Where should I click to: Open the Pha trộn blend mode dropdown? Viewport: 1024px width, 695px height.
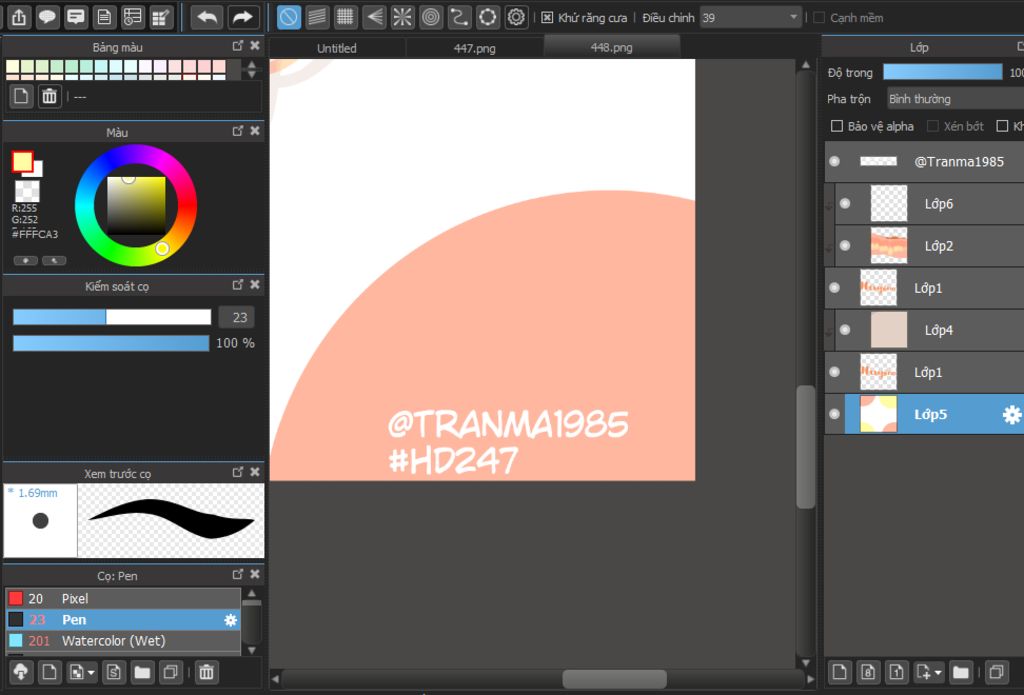pyautogui.click(x=955, y=99)
